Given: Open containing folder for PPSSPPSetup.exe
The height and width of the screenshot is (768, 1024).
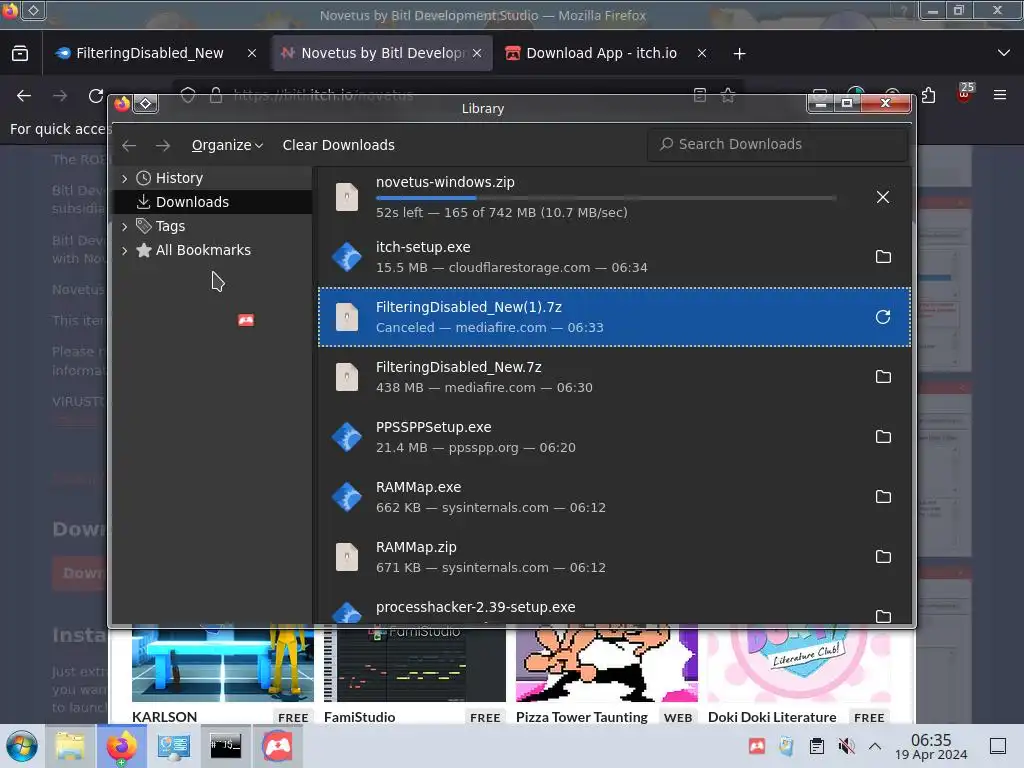Looking at the screenshot, I should [883, 437].
